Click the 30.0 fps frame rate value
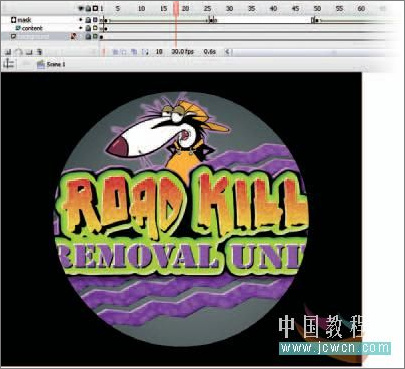The image size is (405, 369). (x=183, y=52)
